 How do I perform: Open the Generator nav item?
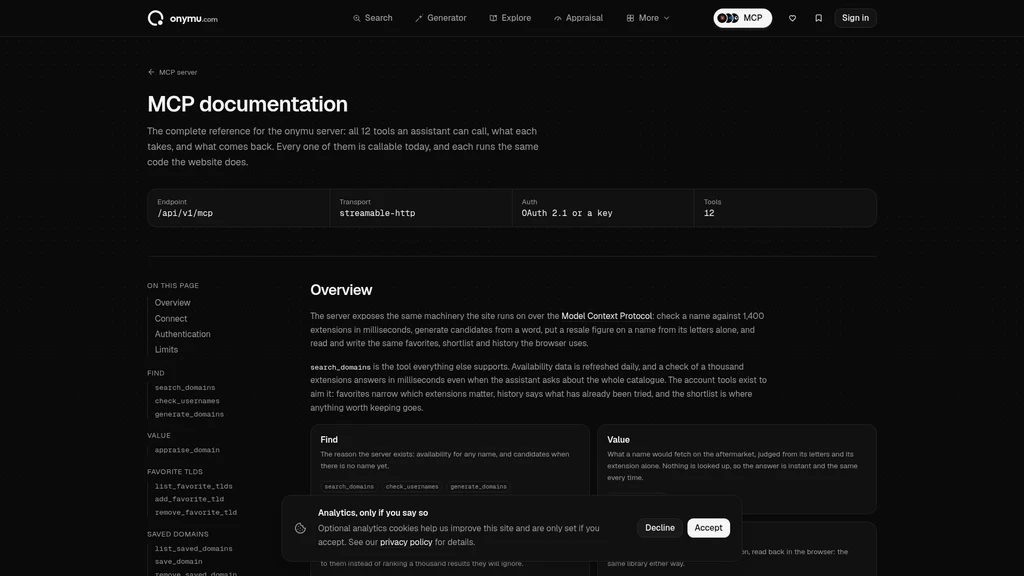tap(441, 18)
